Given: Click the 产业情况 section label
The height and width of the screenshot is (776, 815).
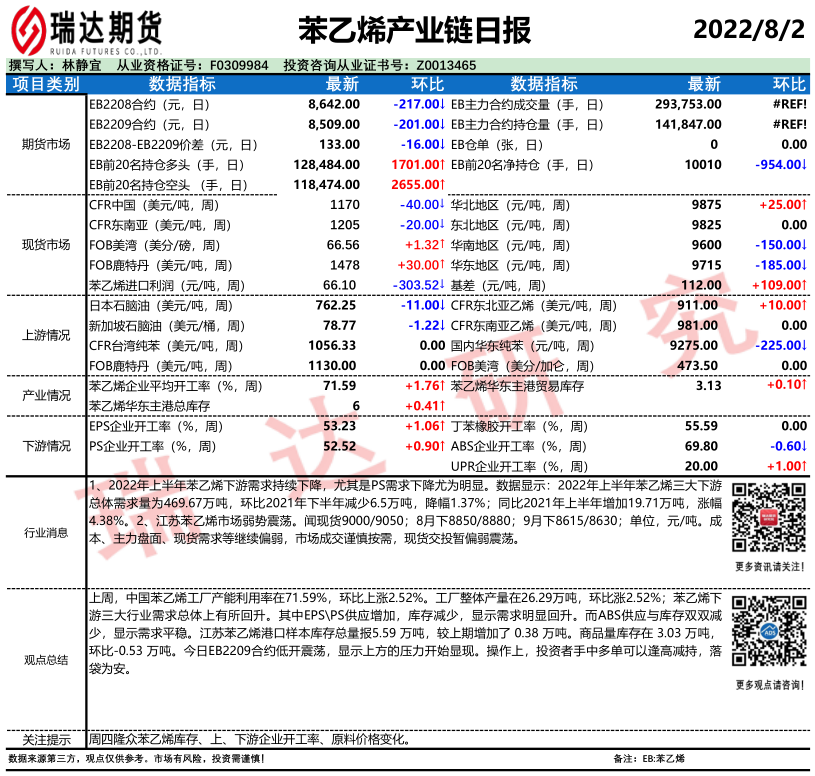Looking at the screenshot, I should point(46,395).
